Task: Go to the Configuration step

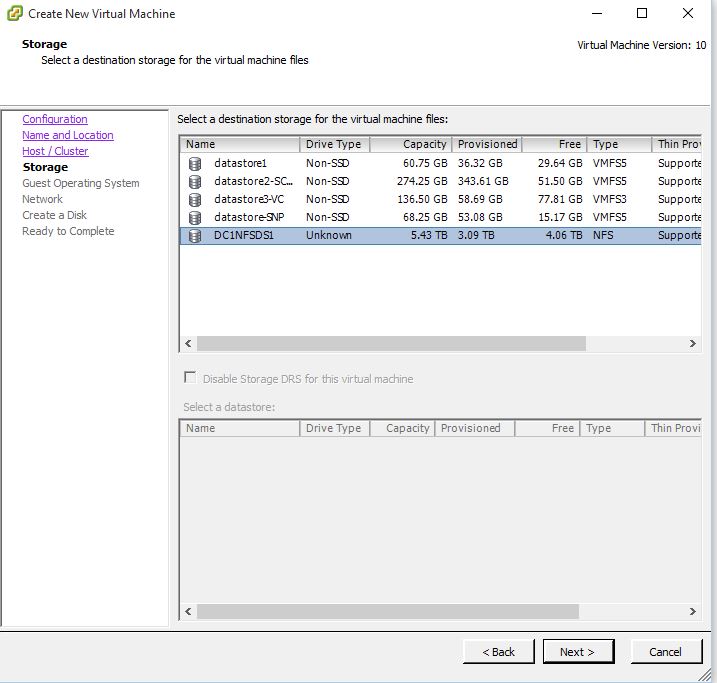Action: click(55, 119)
